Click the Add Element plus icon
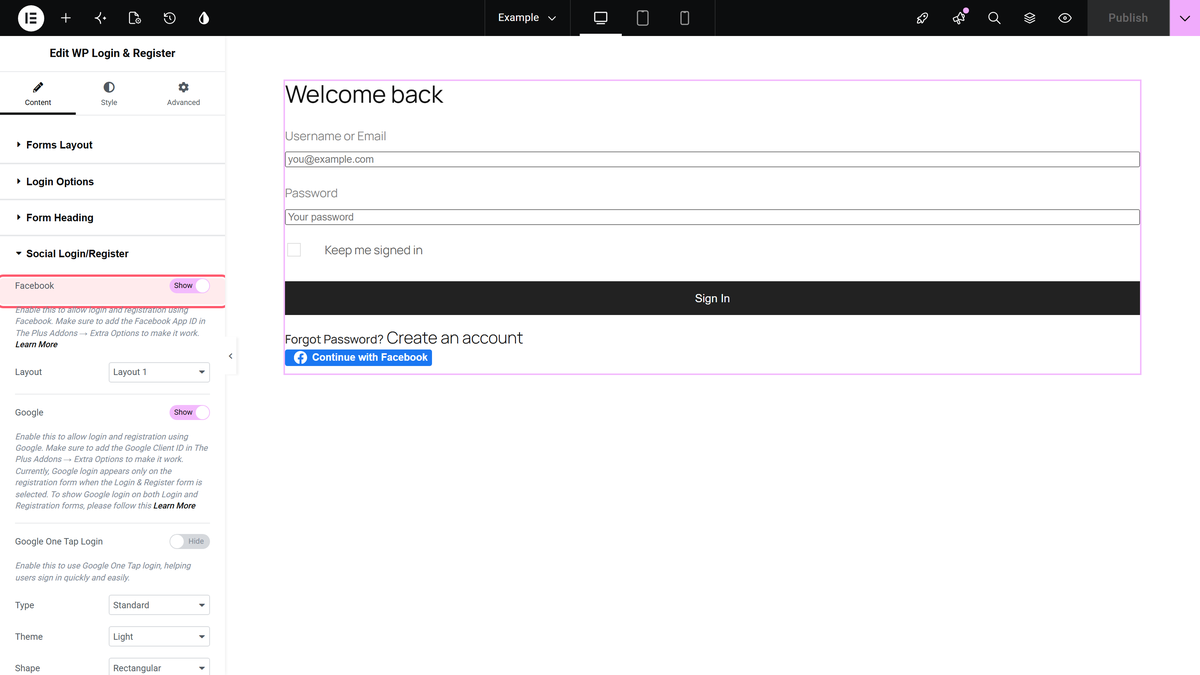 66,18
